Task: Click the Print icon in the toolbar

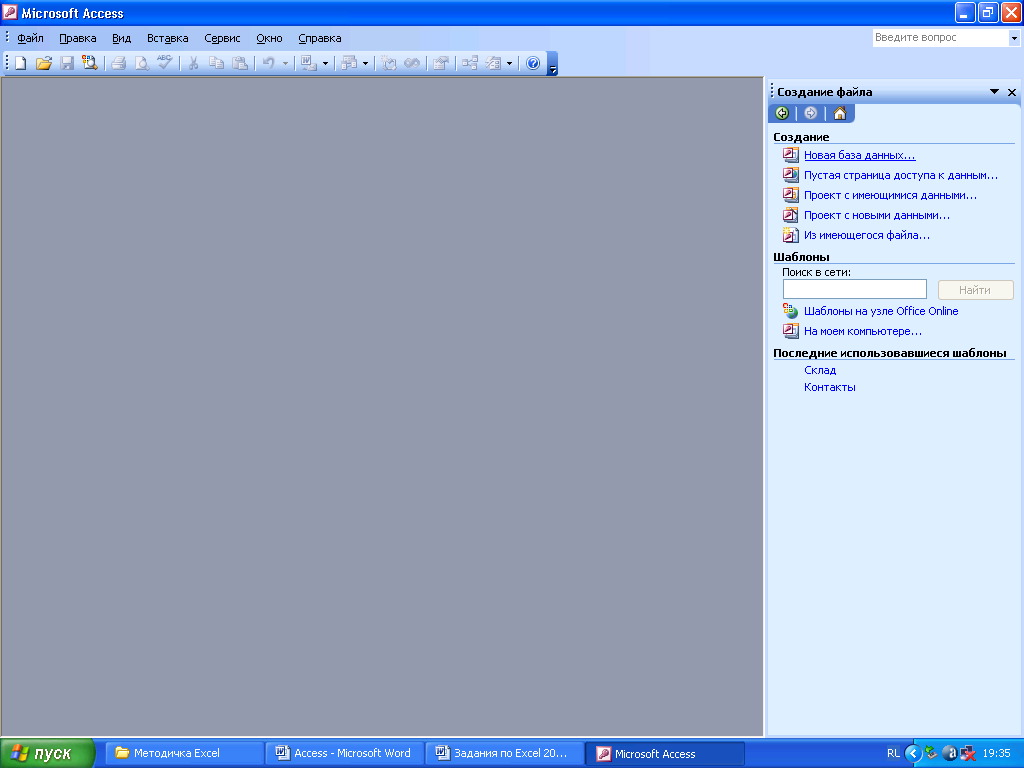Action: [118, 63]
